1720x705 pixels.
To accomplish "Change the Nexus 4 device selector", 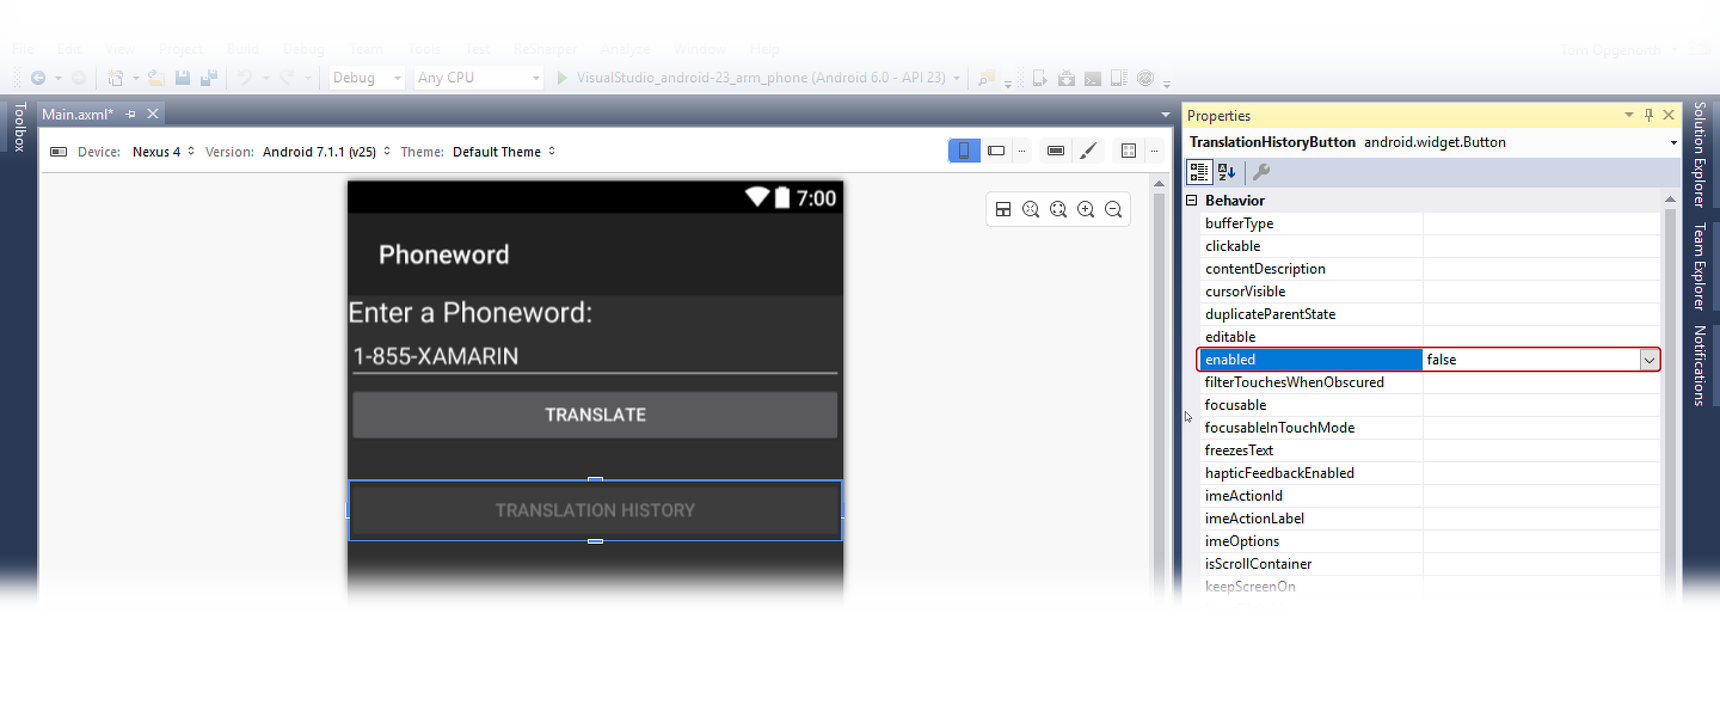I will click(163, 152).
